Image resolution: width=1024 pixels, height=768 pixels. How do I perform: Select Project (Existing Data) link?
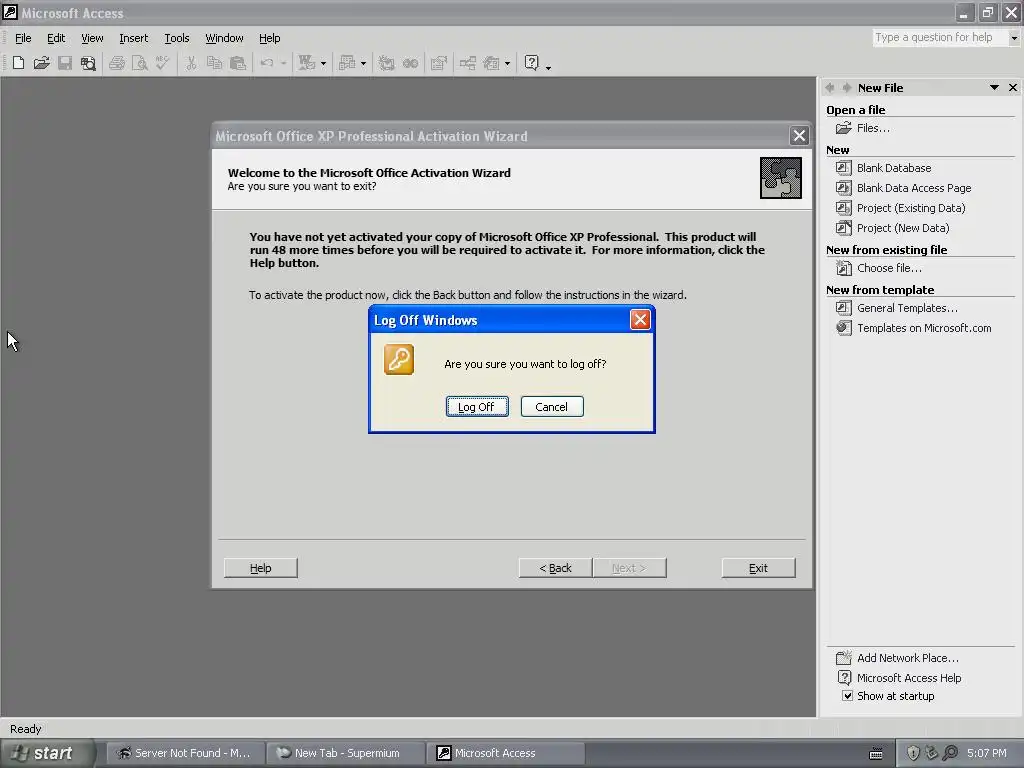pos(910,208)
